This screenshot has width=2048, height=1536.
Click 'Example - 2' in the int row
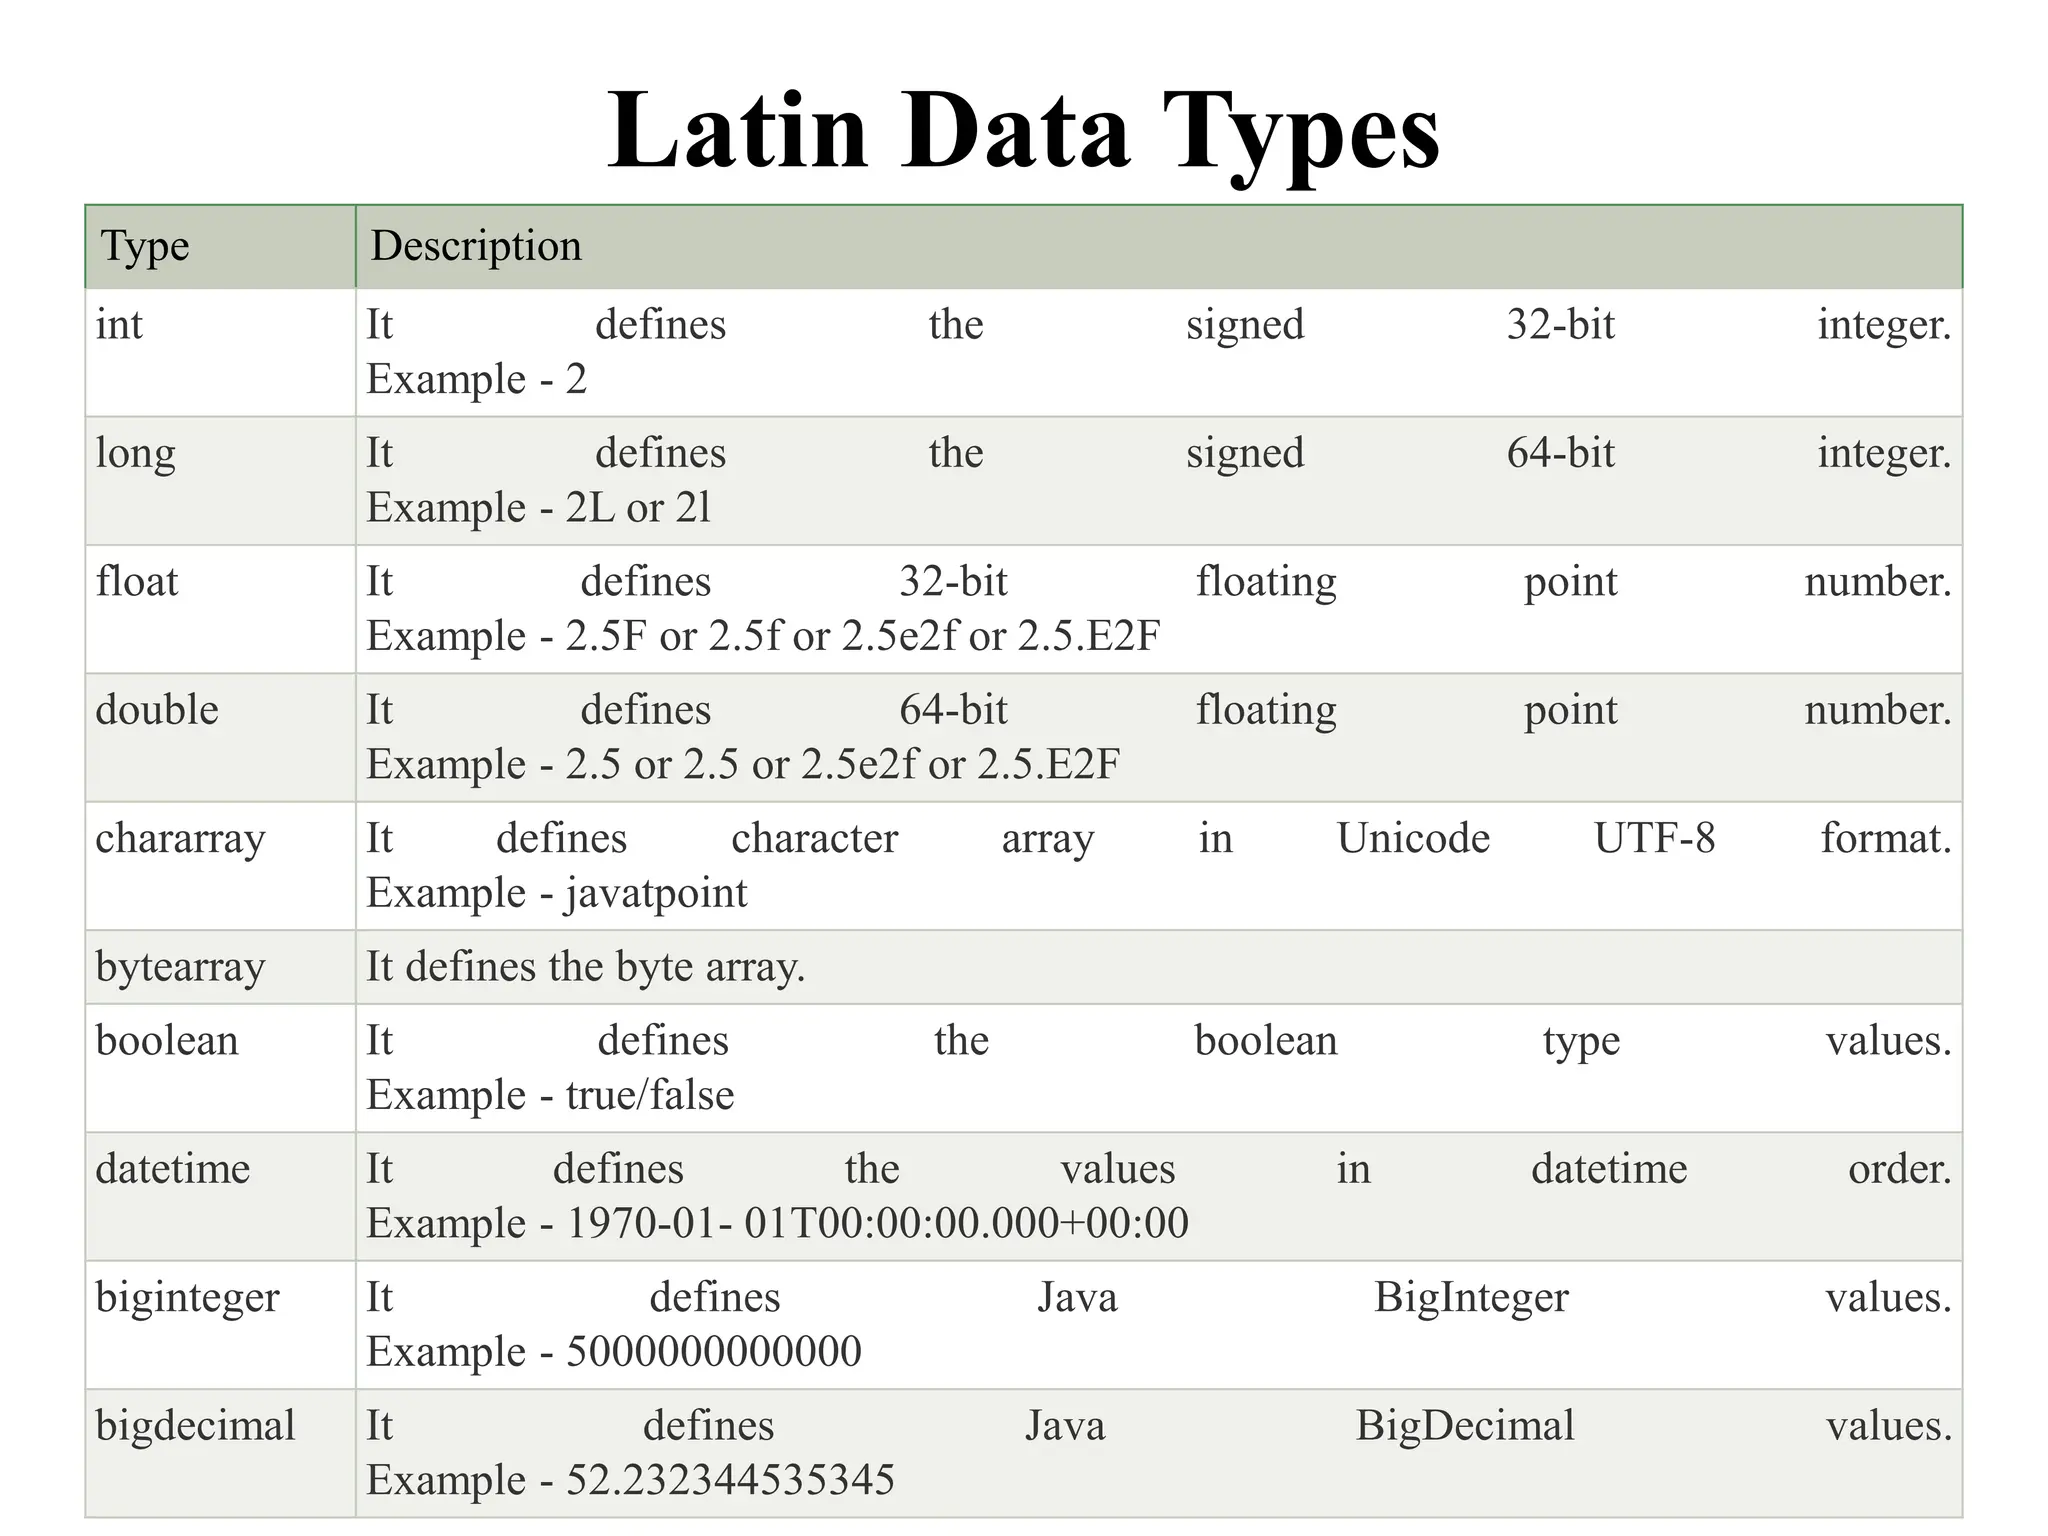pyautogui.click(x=477, y=380)
